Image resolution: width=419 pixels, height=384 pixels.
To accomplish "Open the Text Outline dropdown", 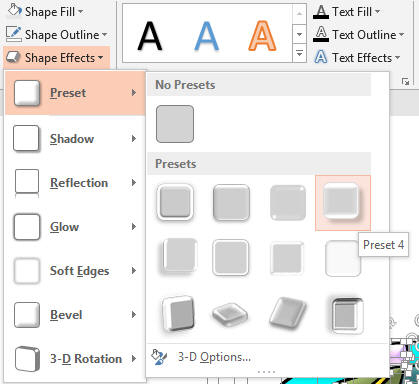I will coord(358,35).
